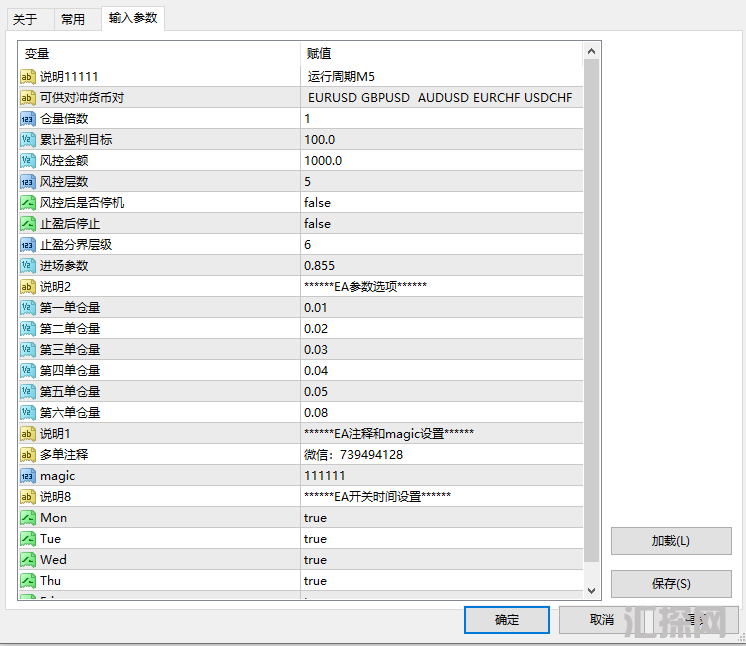Click the vertical scrollbar thumb
Screen dimensions: 746x646
coord(592,310)
